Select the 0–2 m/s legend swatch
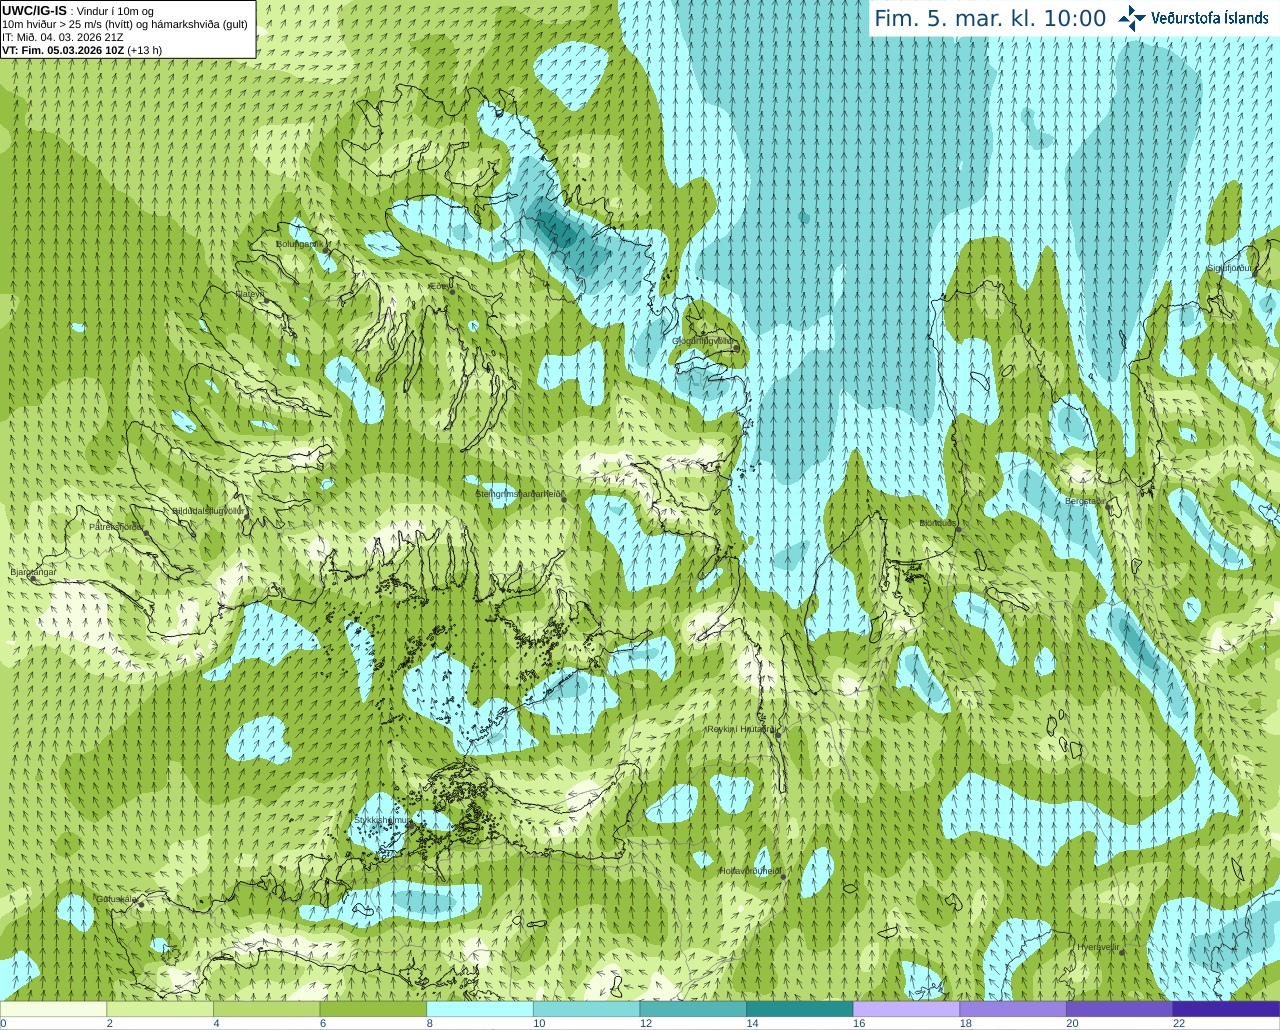Viewport: 1280px width, 1030px height. [53, 1009]
